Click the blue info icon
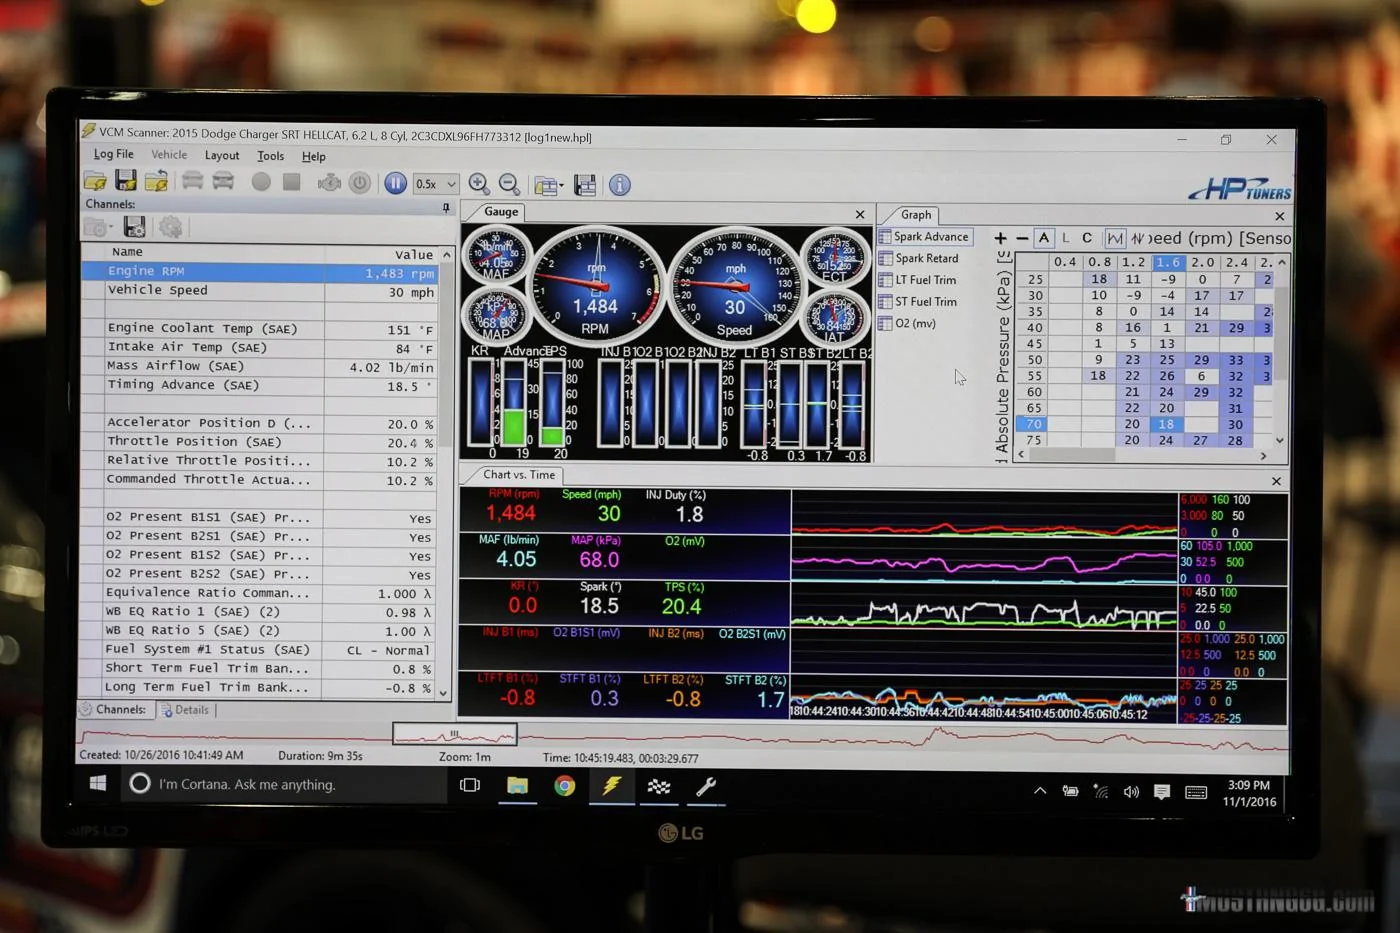Image resolution: width=1400 pixels, height=933 pixels. 620,185
